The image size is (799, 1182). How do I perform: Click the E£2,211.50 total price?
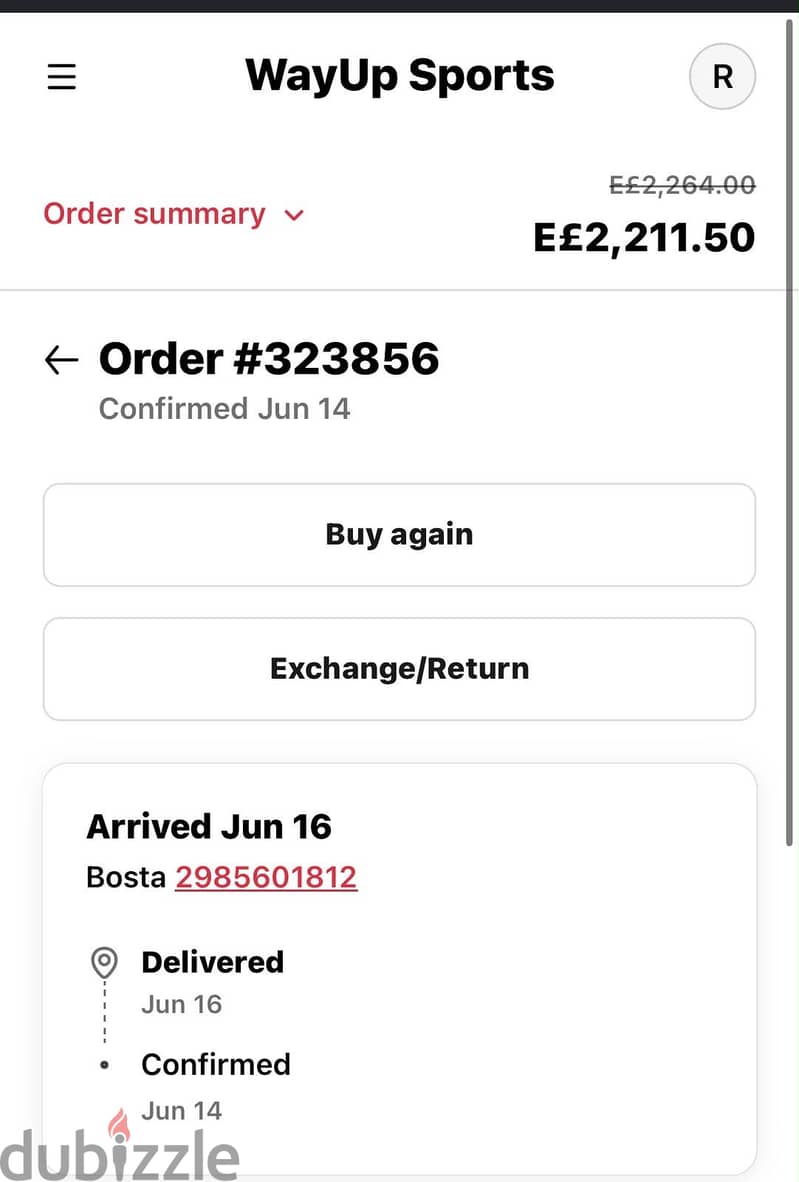(x=644, y=237)
